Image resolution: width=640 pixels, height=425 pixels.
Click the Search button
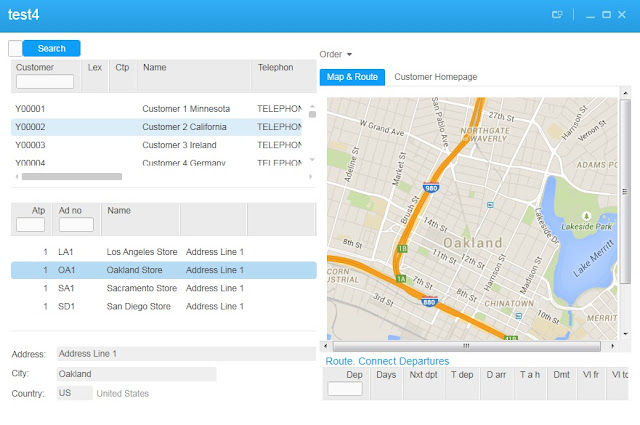point(51,49)
